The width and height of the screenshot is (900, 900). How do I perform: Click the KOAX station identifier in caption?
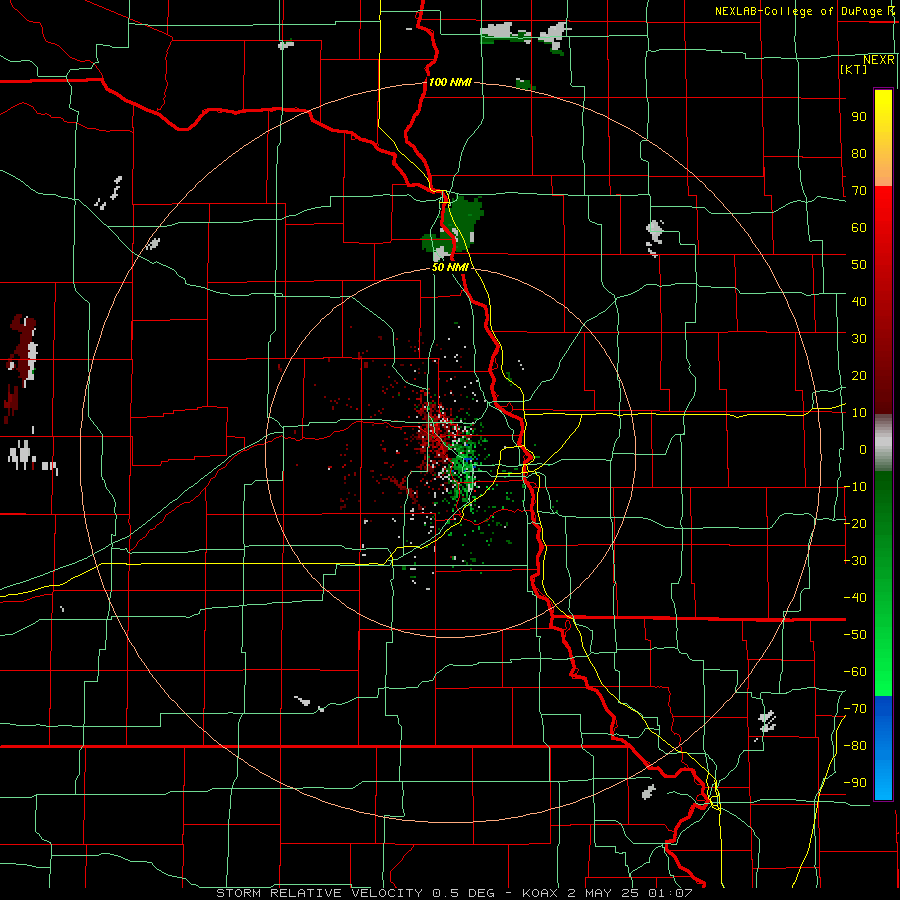coord(542,893)
